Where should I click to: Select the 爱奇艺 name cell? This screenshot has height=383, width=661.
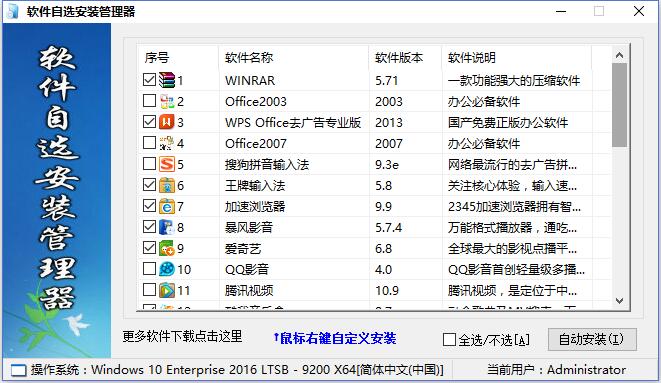tap(243, 249)
